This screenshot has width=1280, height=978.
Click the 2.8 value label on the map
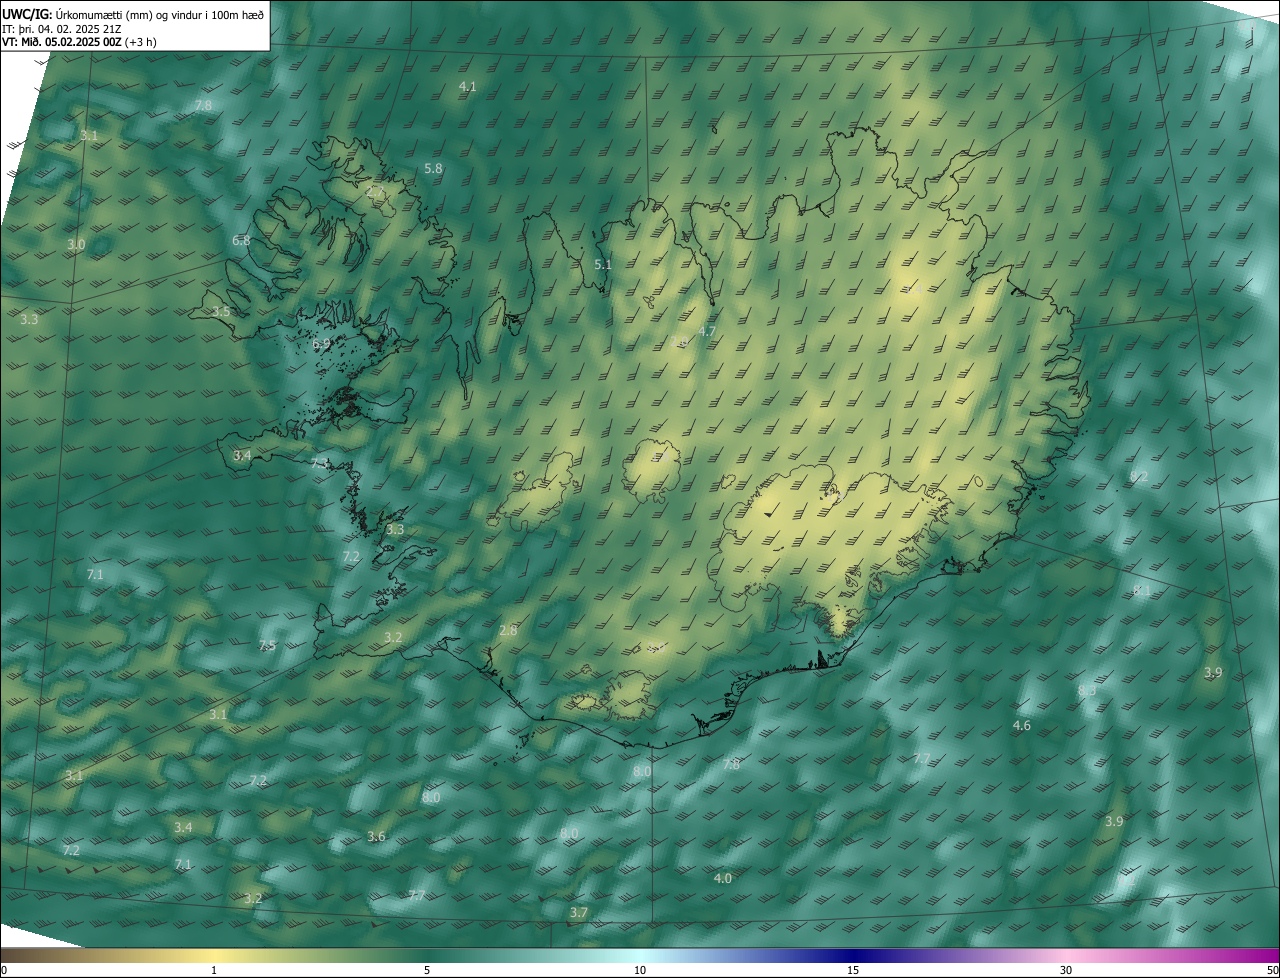508,631
